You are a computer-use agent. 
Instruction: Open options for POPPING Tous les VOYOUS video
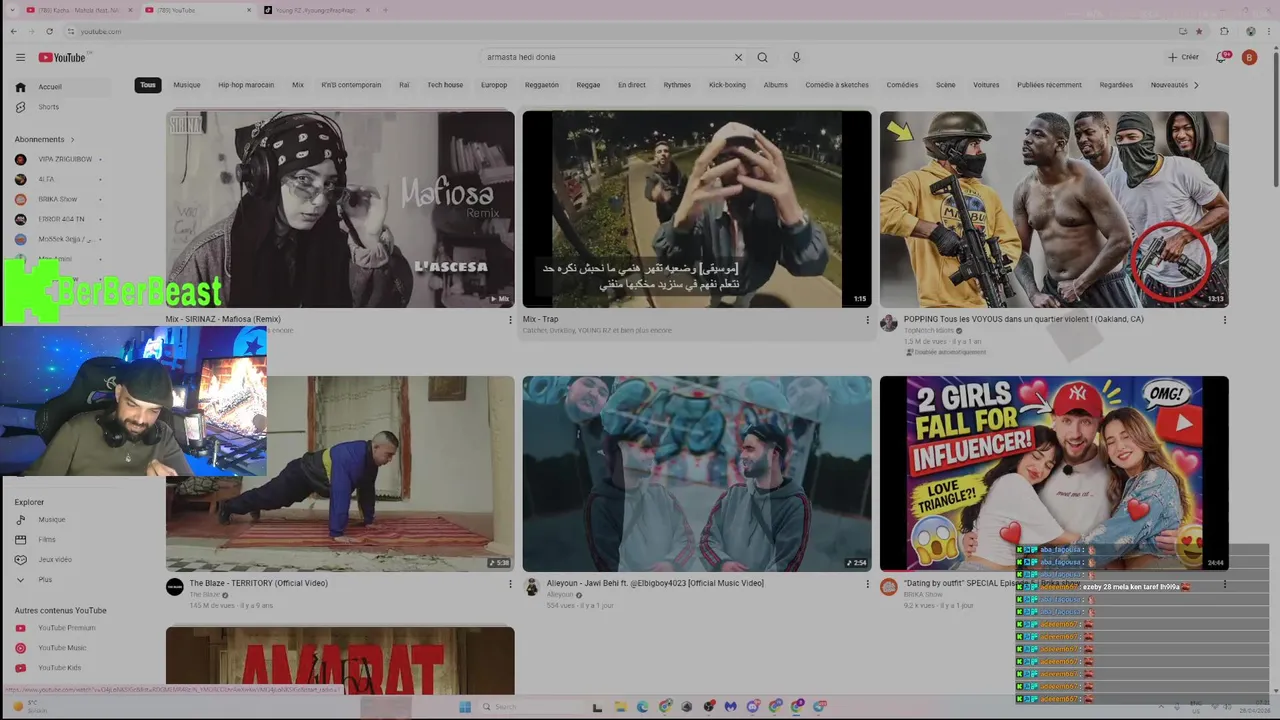pyautogui.click(x=1224, y=320)
